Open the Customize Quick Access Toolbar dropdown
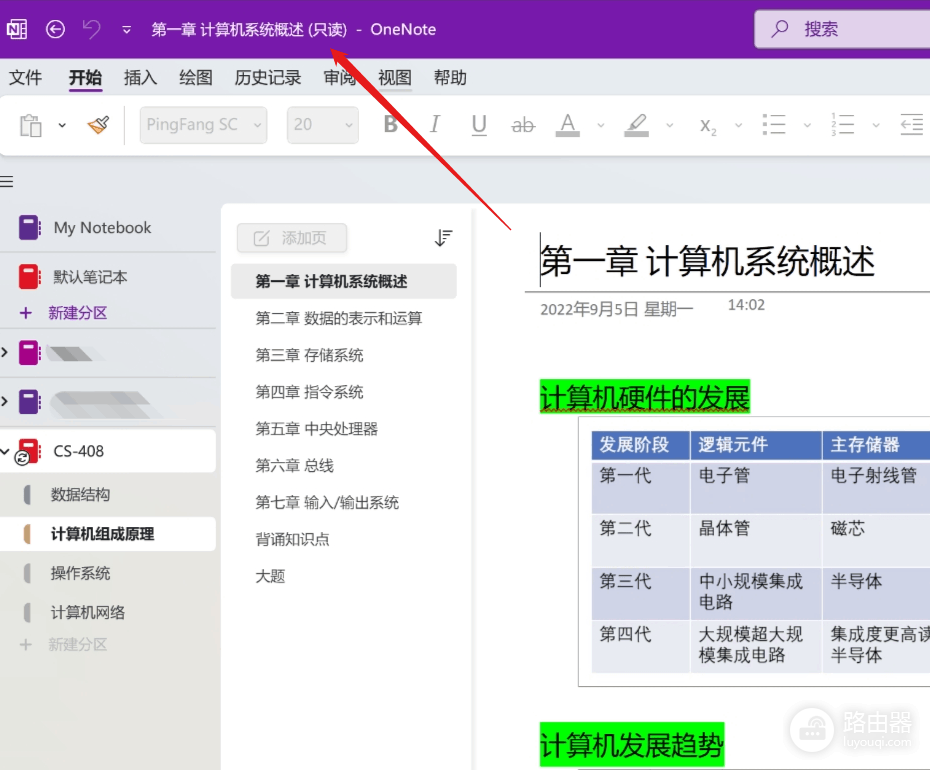 pyautogui.click(x=126, y=30)
